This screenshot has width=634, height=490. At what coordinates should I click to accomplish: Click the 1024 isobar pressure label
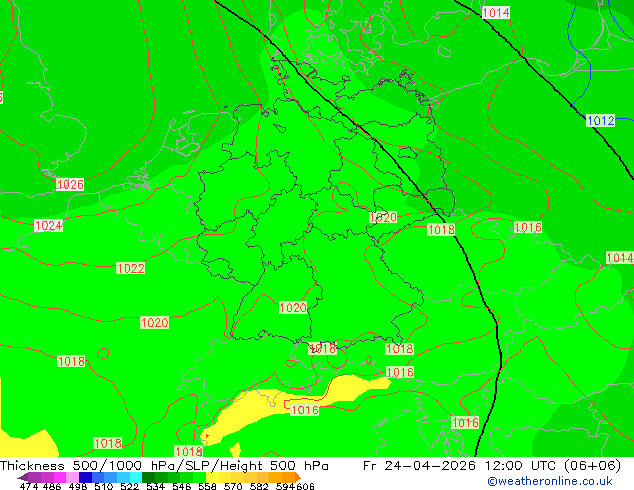click(x=49, y=226)
